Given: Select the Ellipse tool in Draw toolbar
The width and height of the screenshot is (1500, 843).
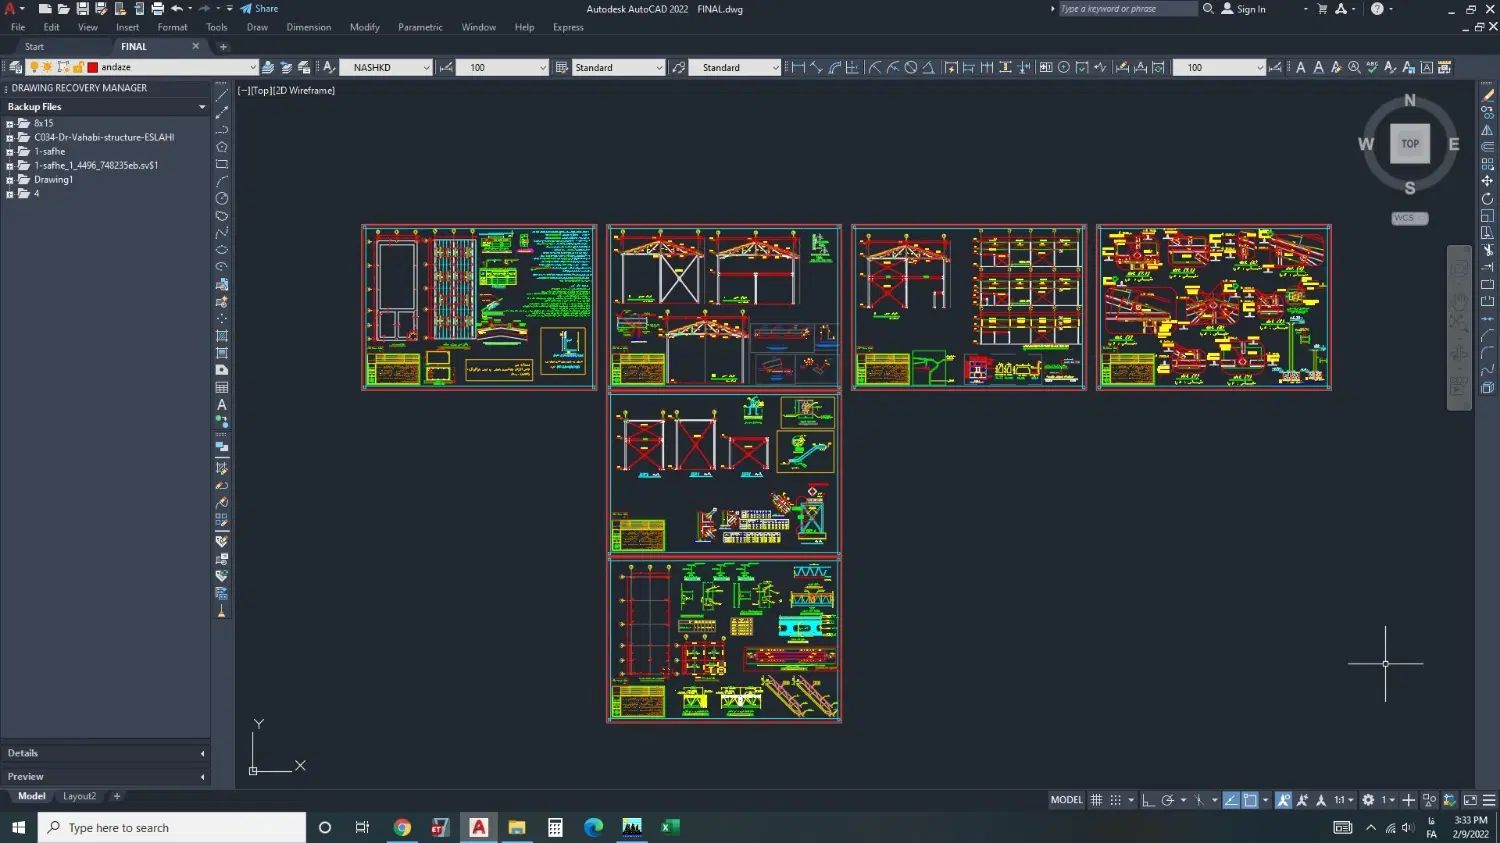Looking at the screenshot, I should pos(222,250).
